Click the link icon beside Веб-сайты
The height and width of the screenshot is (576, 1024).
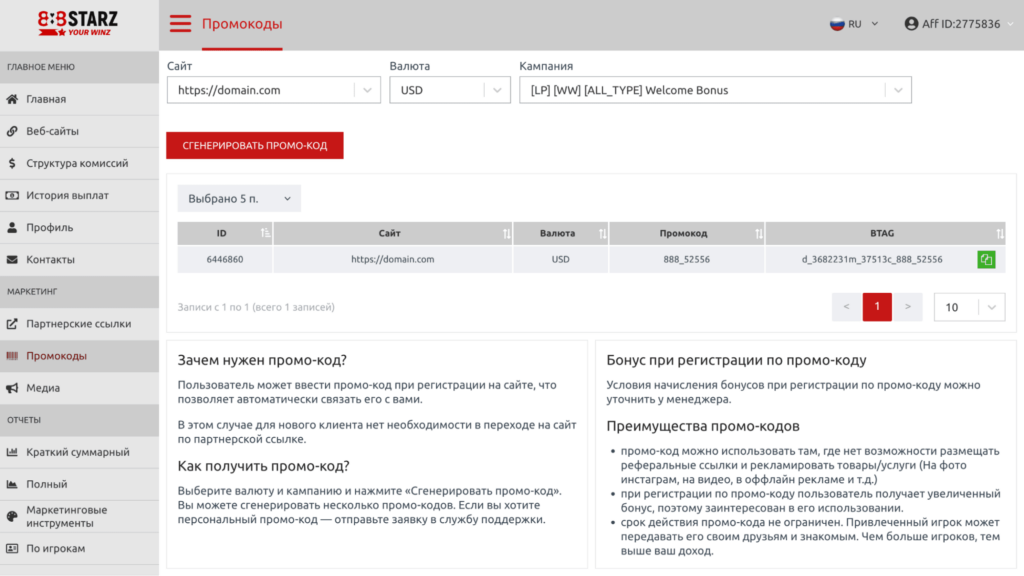tap(12, 131)
